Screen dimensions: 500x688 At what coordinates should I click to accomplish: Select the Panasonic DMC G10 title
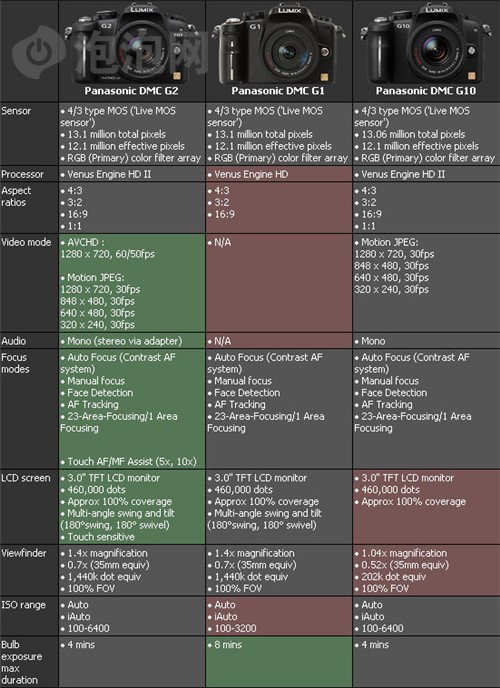425,91
